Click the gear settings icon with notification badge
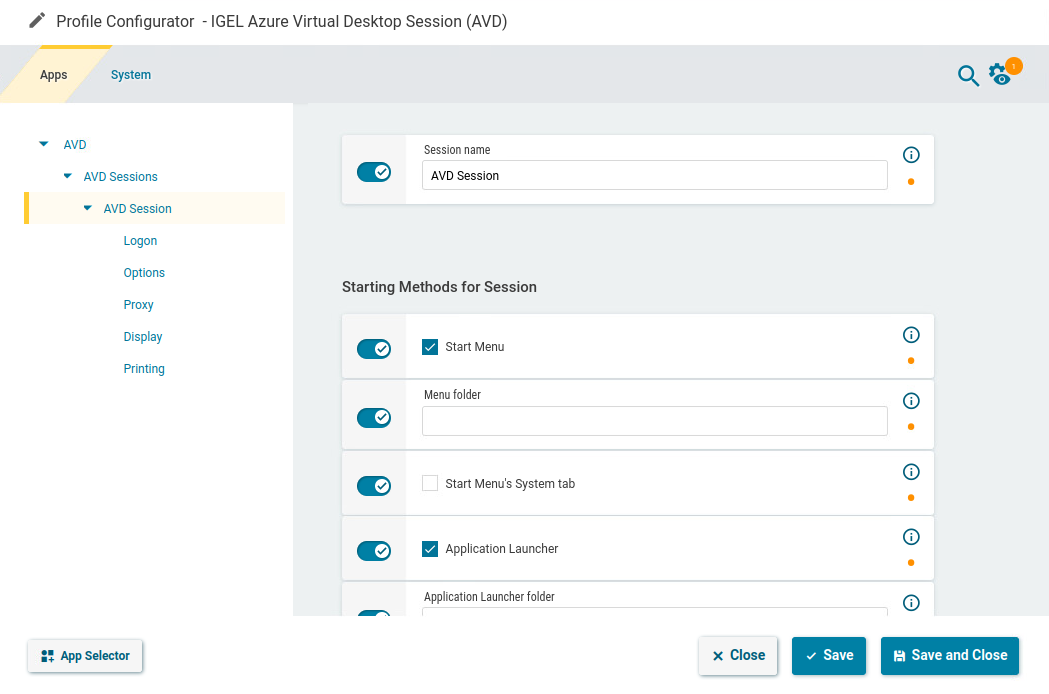 (1000, 75)
